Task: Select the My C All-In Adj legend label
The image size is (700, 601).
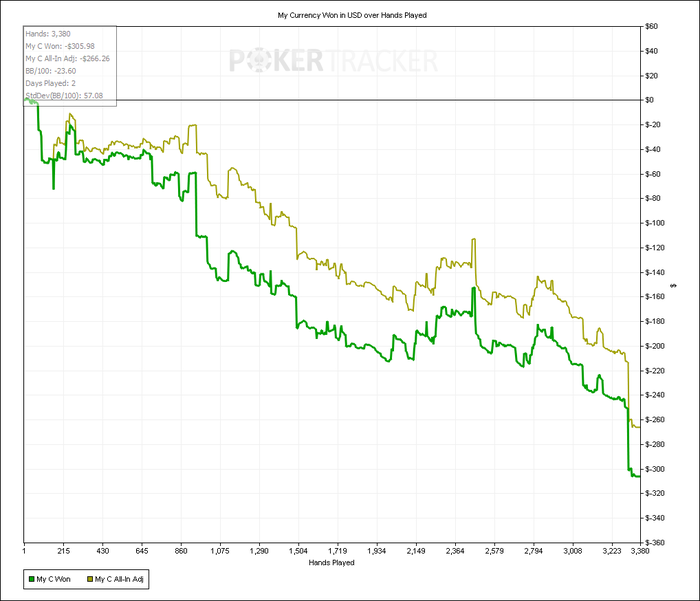Action: (x=119, y=579)
